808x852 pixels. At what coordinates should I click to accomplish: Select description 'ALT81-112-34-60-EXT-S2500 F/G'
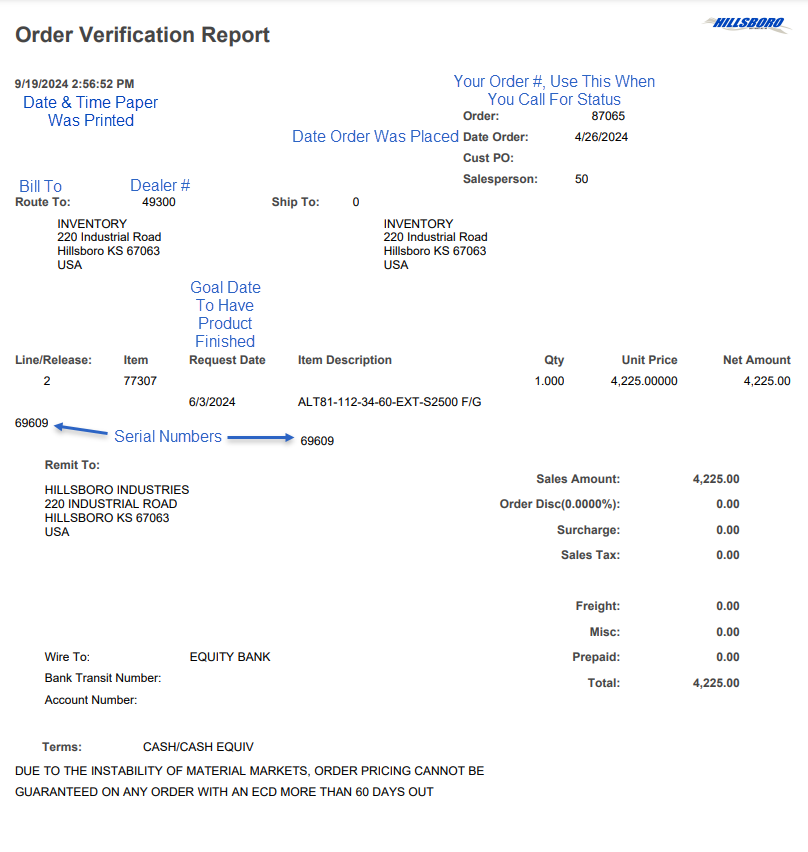point(390,402)
